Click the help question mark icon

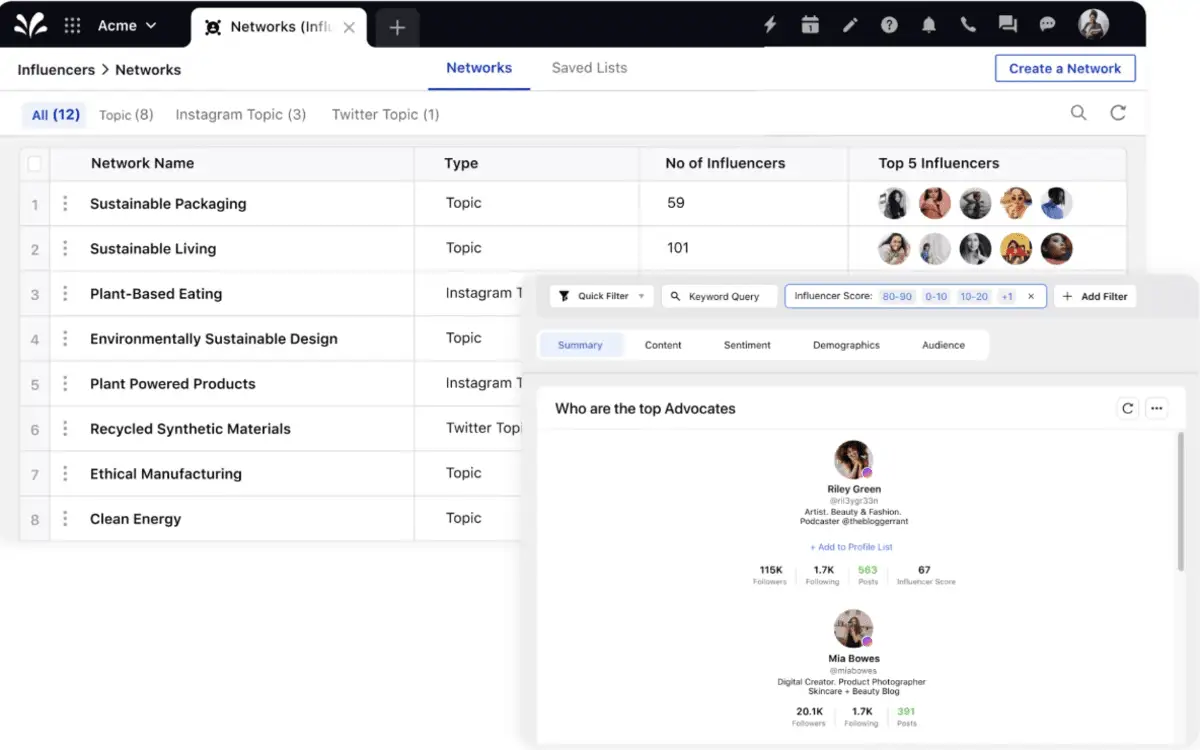point(889,24)
